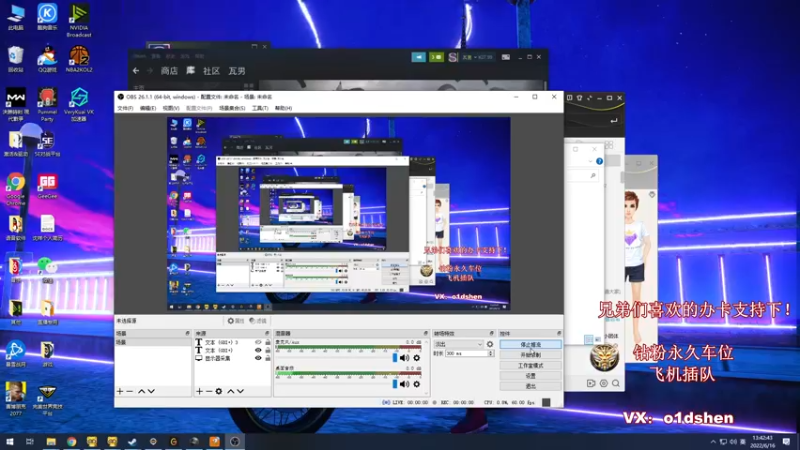Image resolution: width=800 pixels, height=450 pixels.
Task: Open the scene transition properties gear
Action: pyautogui.click(x=490, y=344)
